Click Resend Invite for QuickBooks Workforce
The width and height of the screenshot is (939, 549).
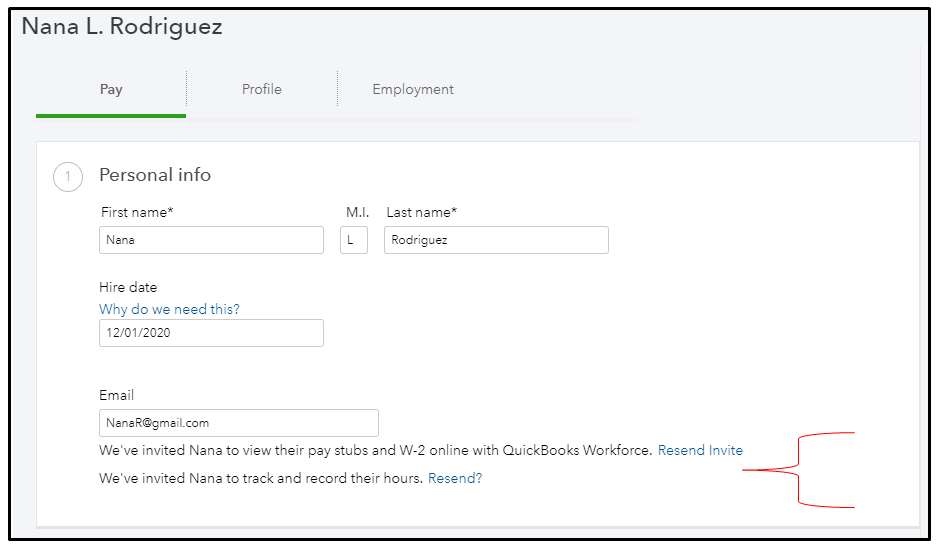pyautogui.click(x=700, y=450)
